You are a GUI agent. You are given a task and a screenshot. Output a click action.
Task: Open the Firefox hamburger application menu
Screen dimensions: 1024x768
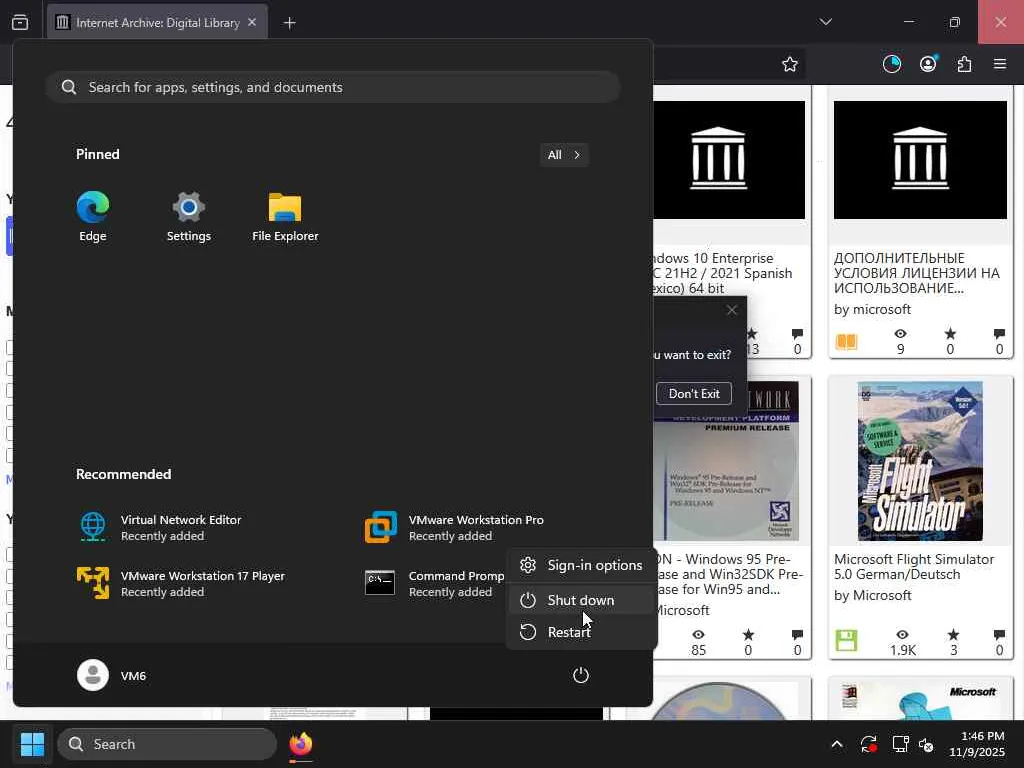pyautogui.click(x=1000, y=64)
